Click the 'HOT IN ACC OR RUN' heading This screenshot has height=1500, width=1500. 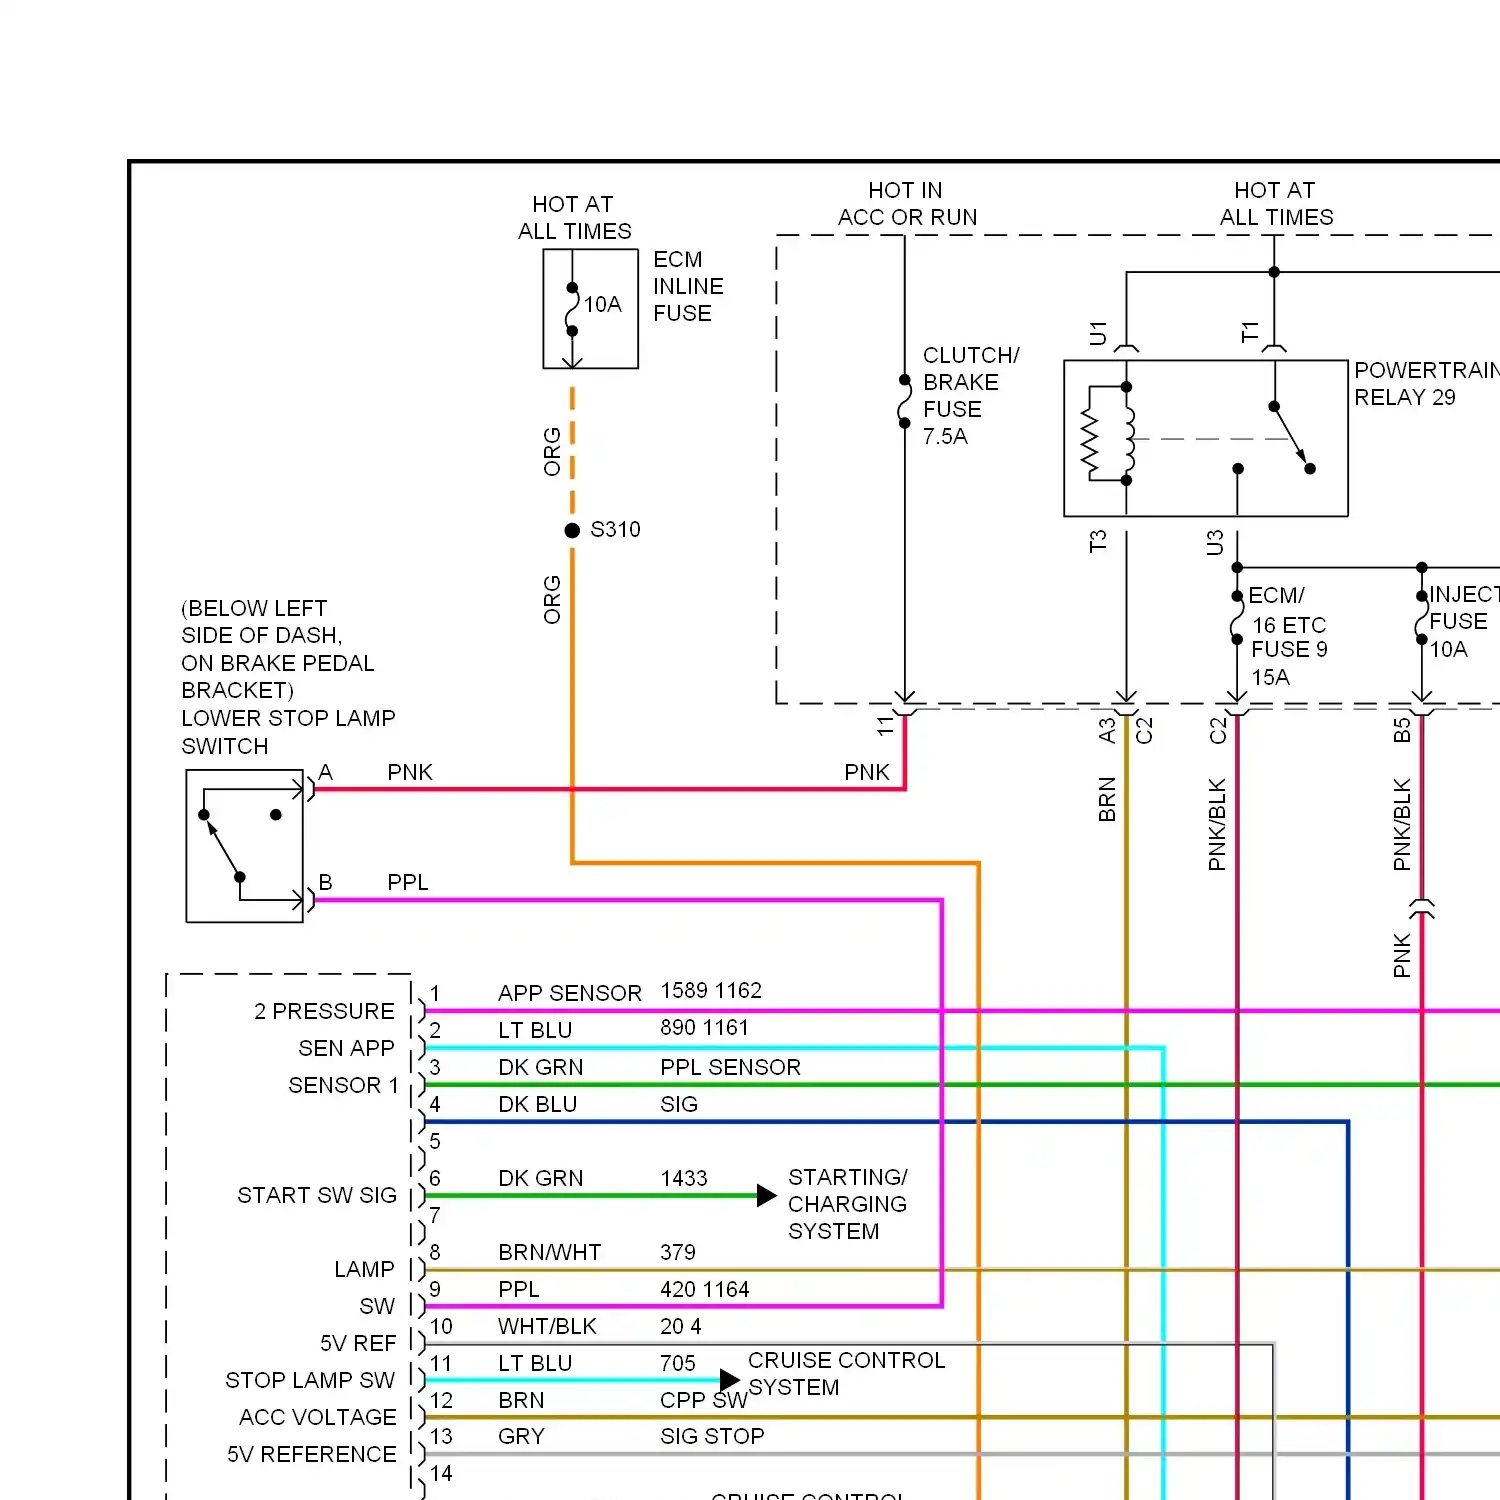[907, 203]
